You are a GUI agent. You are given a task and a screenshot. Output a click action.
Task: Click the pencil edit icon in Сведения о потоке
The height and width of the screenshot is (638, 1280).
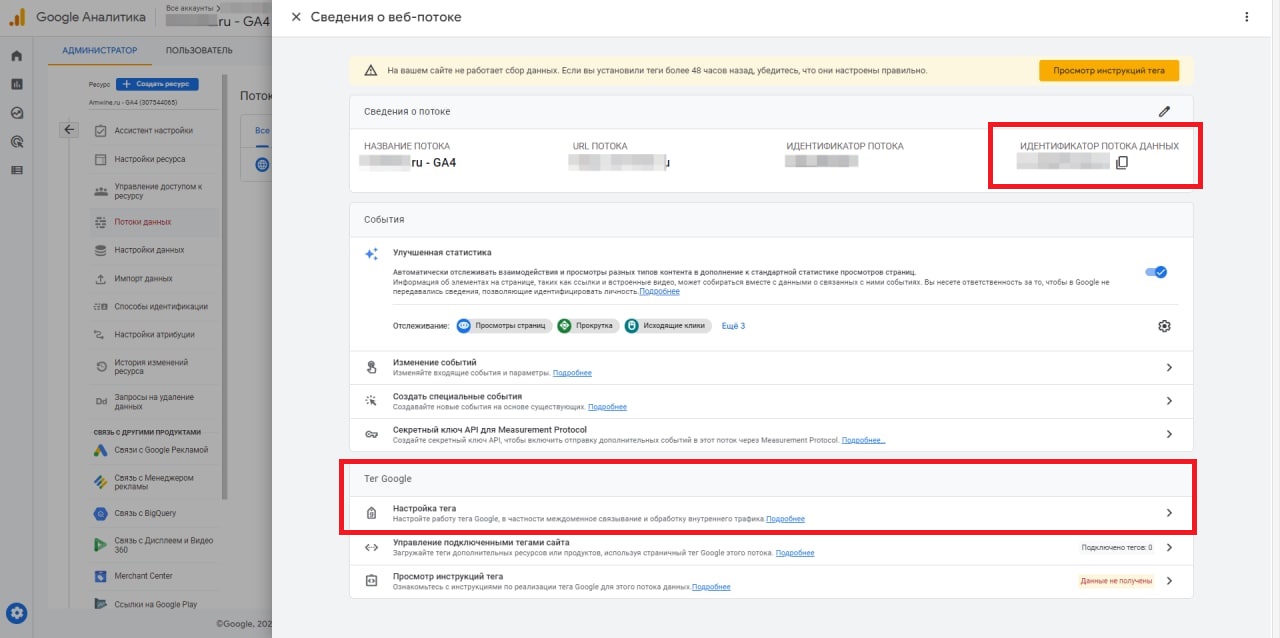coord(1164,112)
